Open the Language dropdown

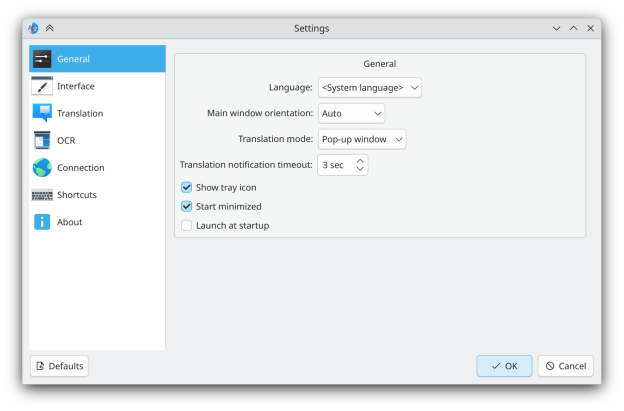pos(370,87)
